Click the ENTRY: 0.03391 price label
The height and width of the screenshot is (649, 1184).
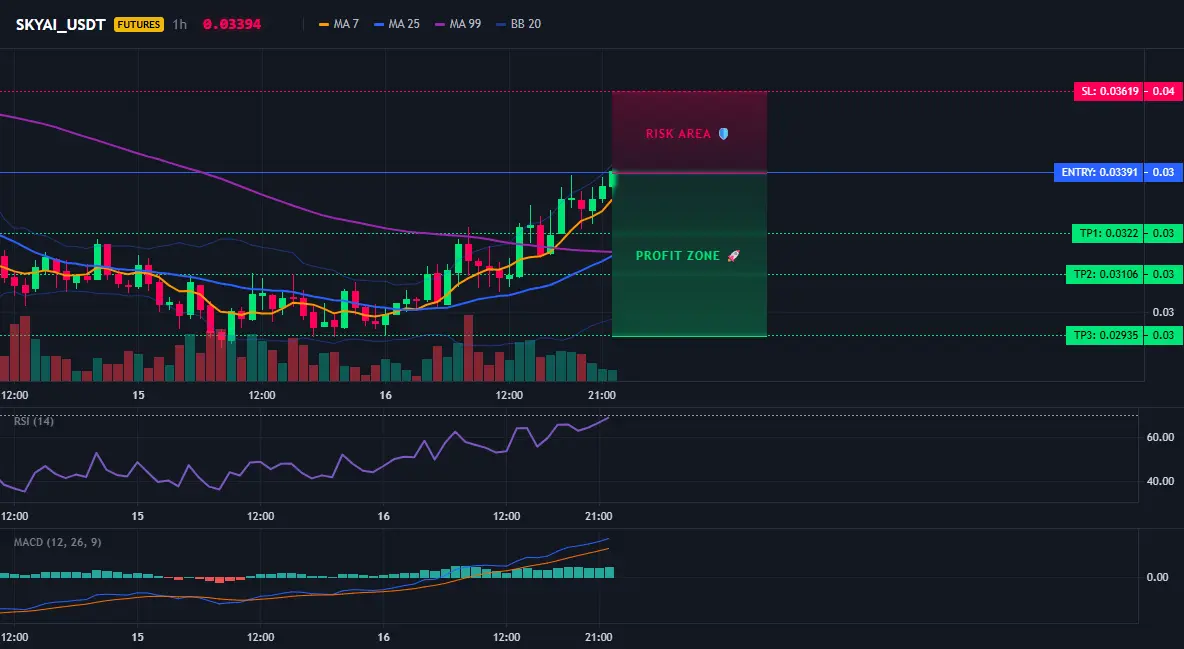pyautogui.click(x=1099, y=172)
